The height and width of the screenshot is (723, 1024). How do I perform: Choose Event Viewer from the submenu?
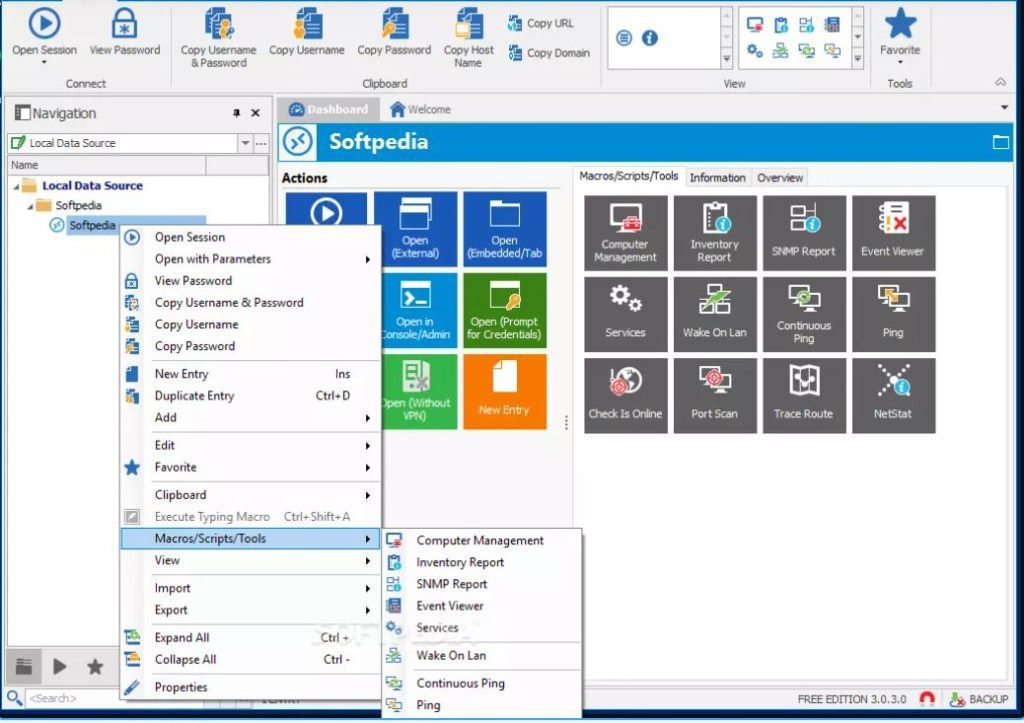tap(449, 606)
